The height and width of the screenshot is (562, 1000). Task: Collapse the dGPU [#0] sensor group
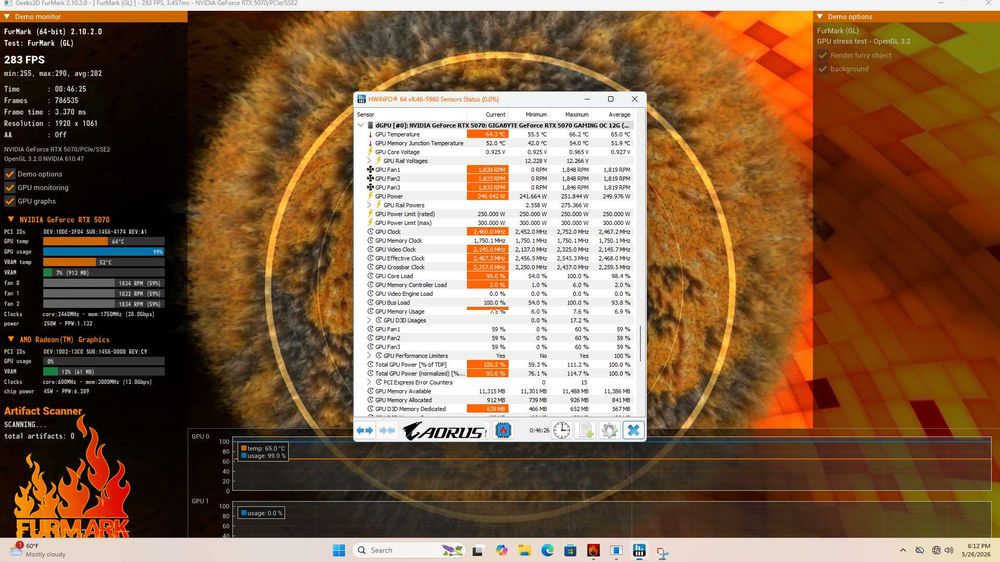[x=361, y=125]
